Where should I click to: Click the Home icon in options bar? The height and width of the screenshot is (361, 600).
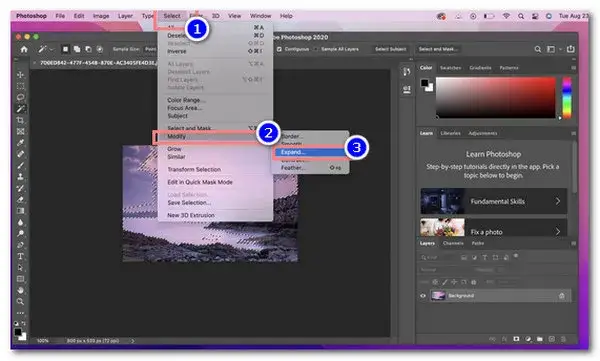[24, 49]
